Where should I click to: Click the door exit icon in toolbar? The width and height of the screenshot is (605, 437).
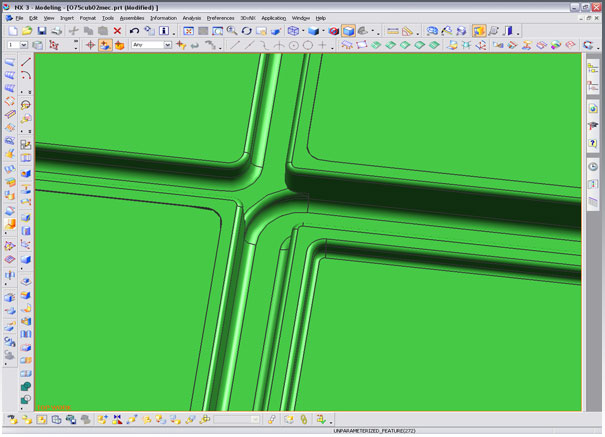coord(509,31)
